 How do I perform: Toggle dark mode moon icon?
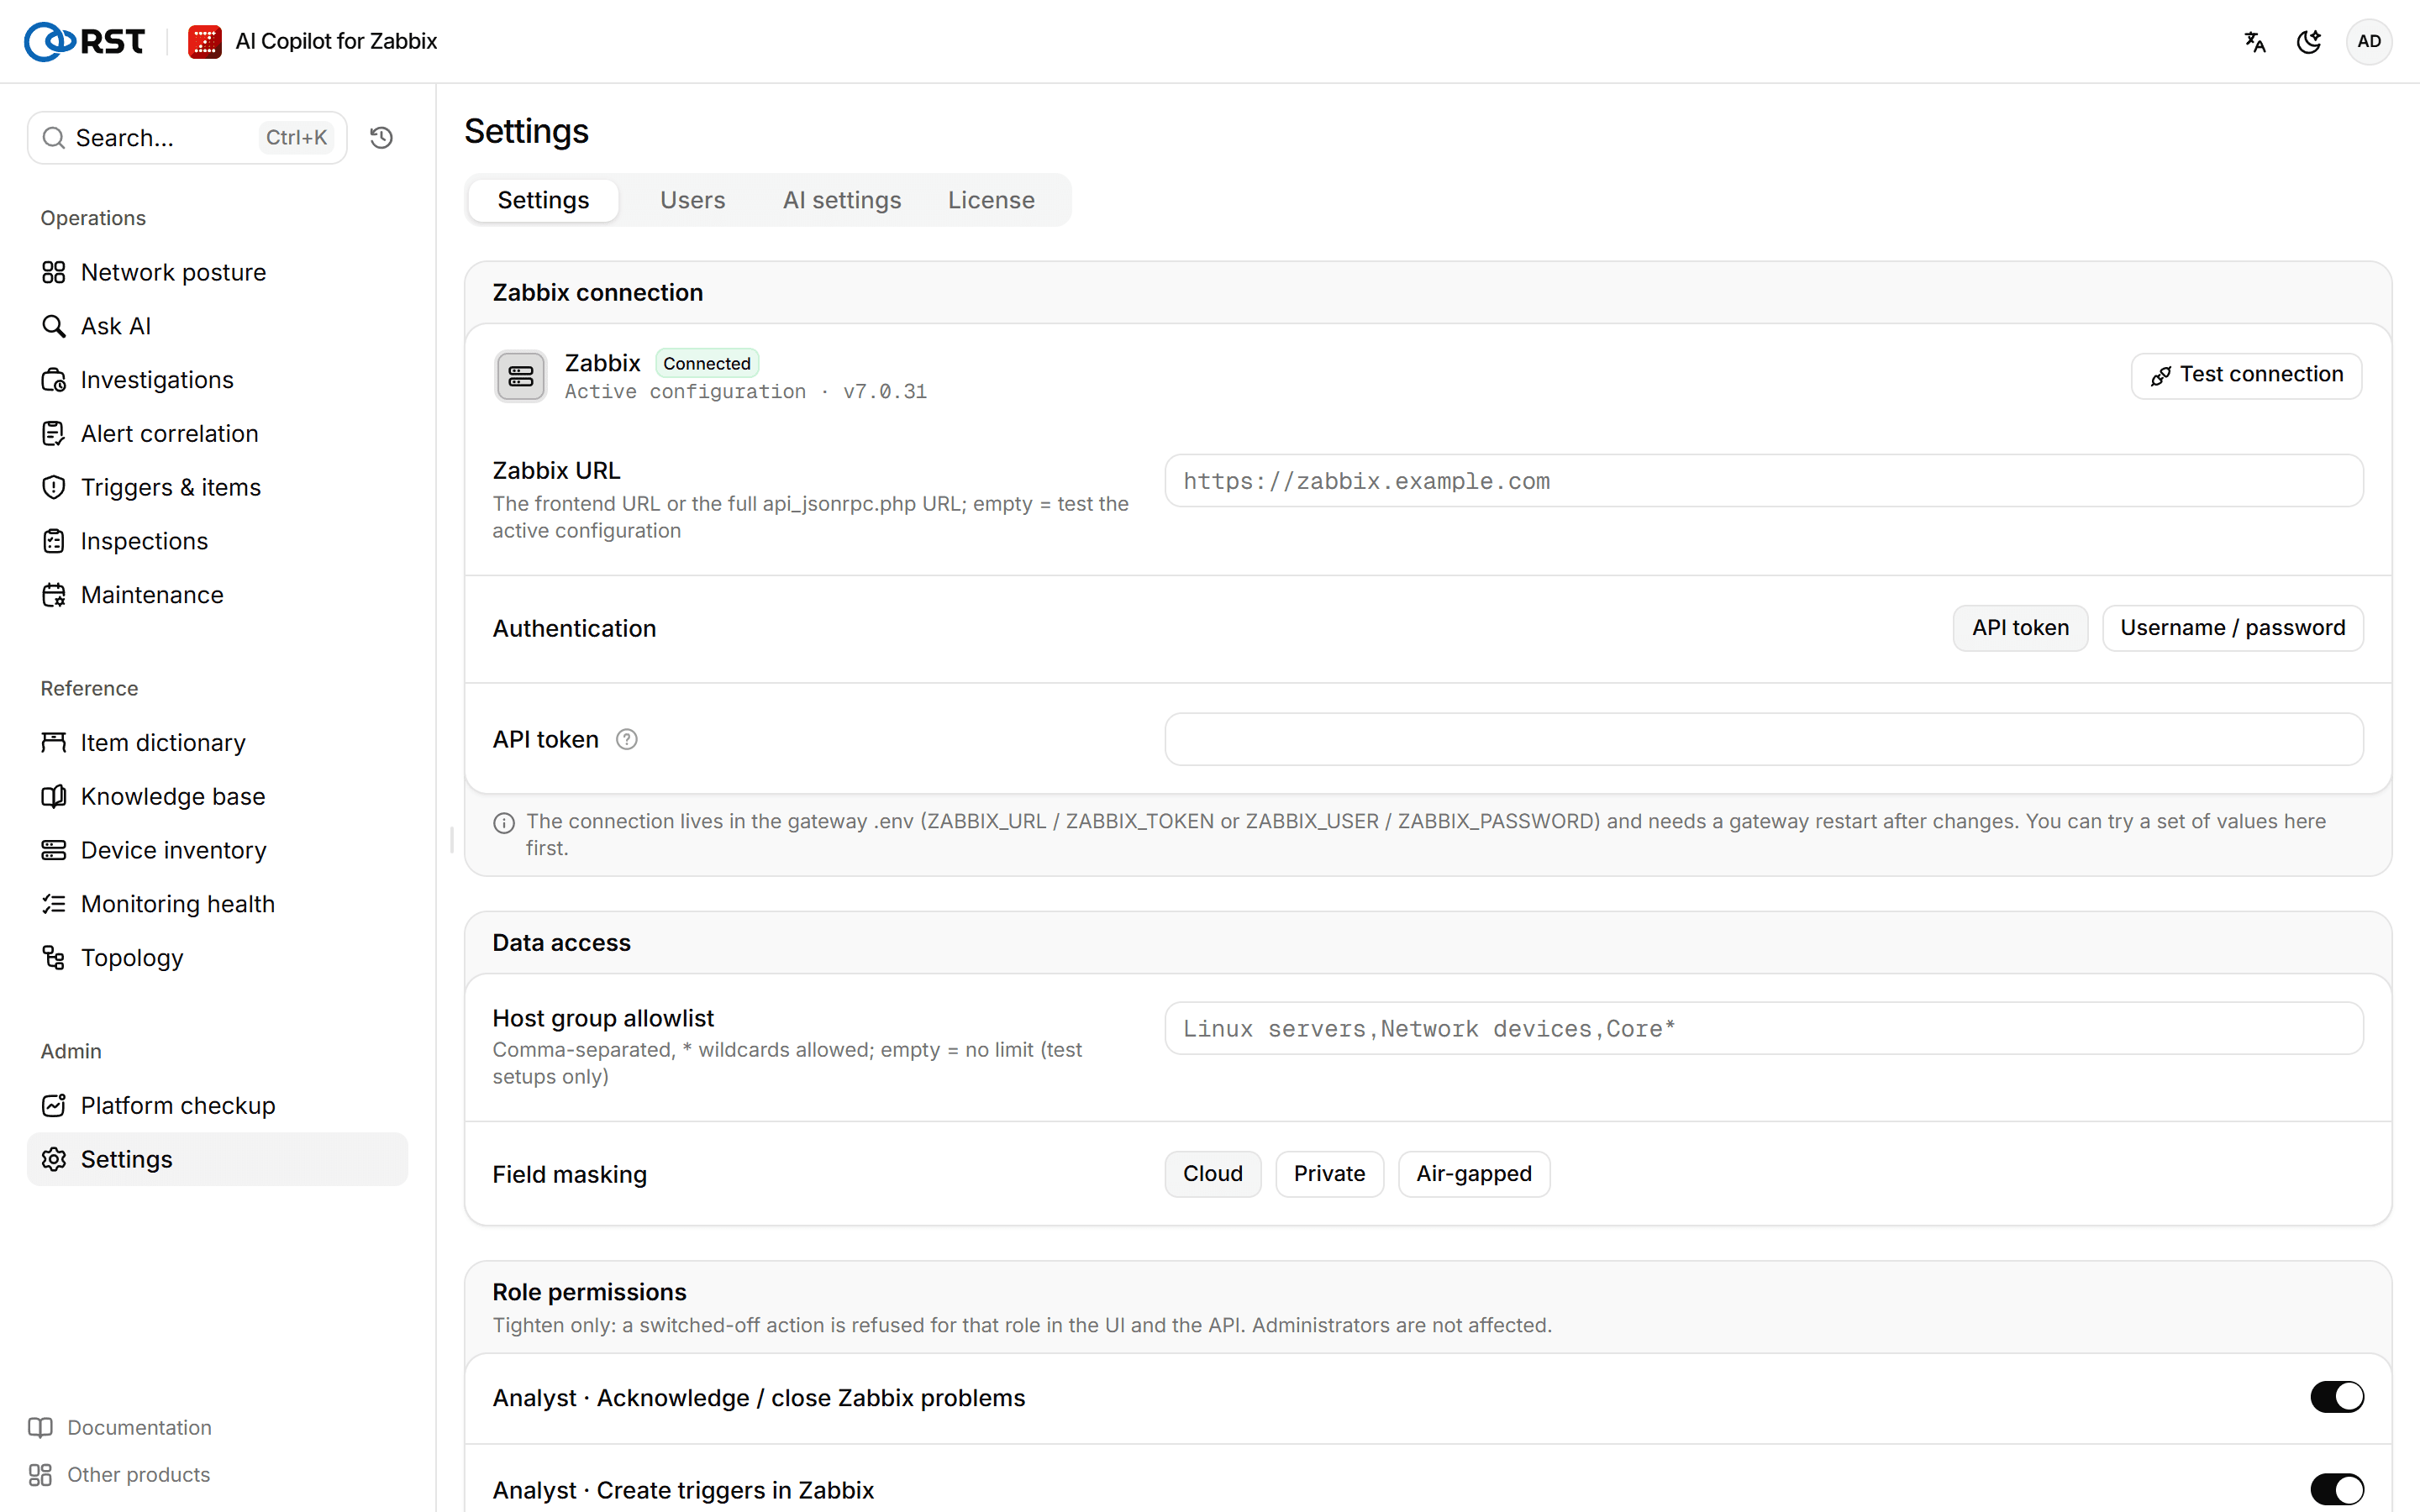(2309, 41)
